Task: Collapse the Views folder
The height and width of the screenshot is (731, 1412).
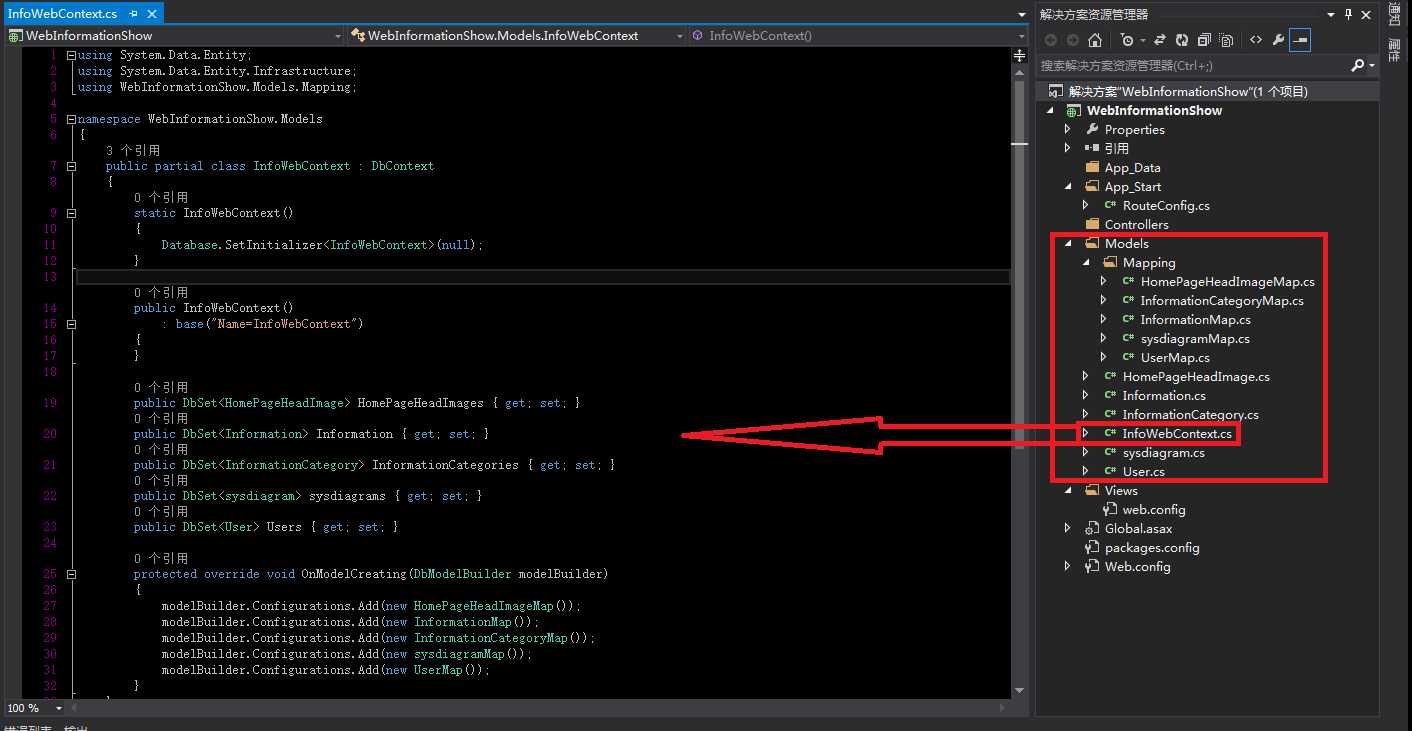Action: [1067, 490]
